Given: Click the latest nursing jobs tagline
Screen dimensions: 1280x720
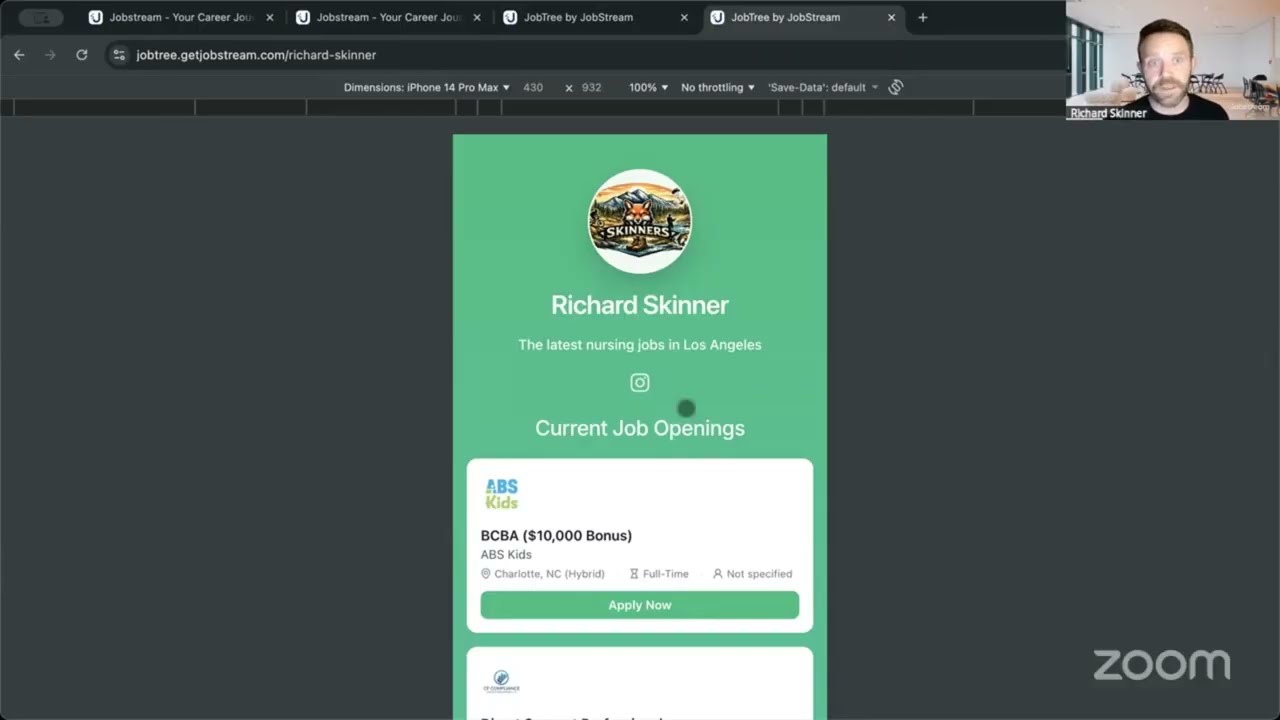Looking at the screenshot, I should (640, 344).
